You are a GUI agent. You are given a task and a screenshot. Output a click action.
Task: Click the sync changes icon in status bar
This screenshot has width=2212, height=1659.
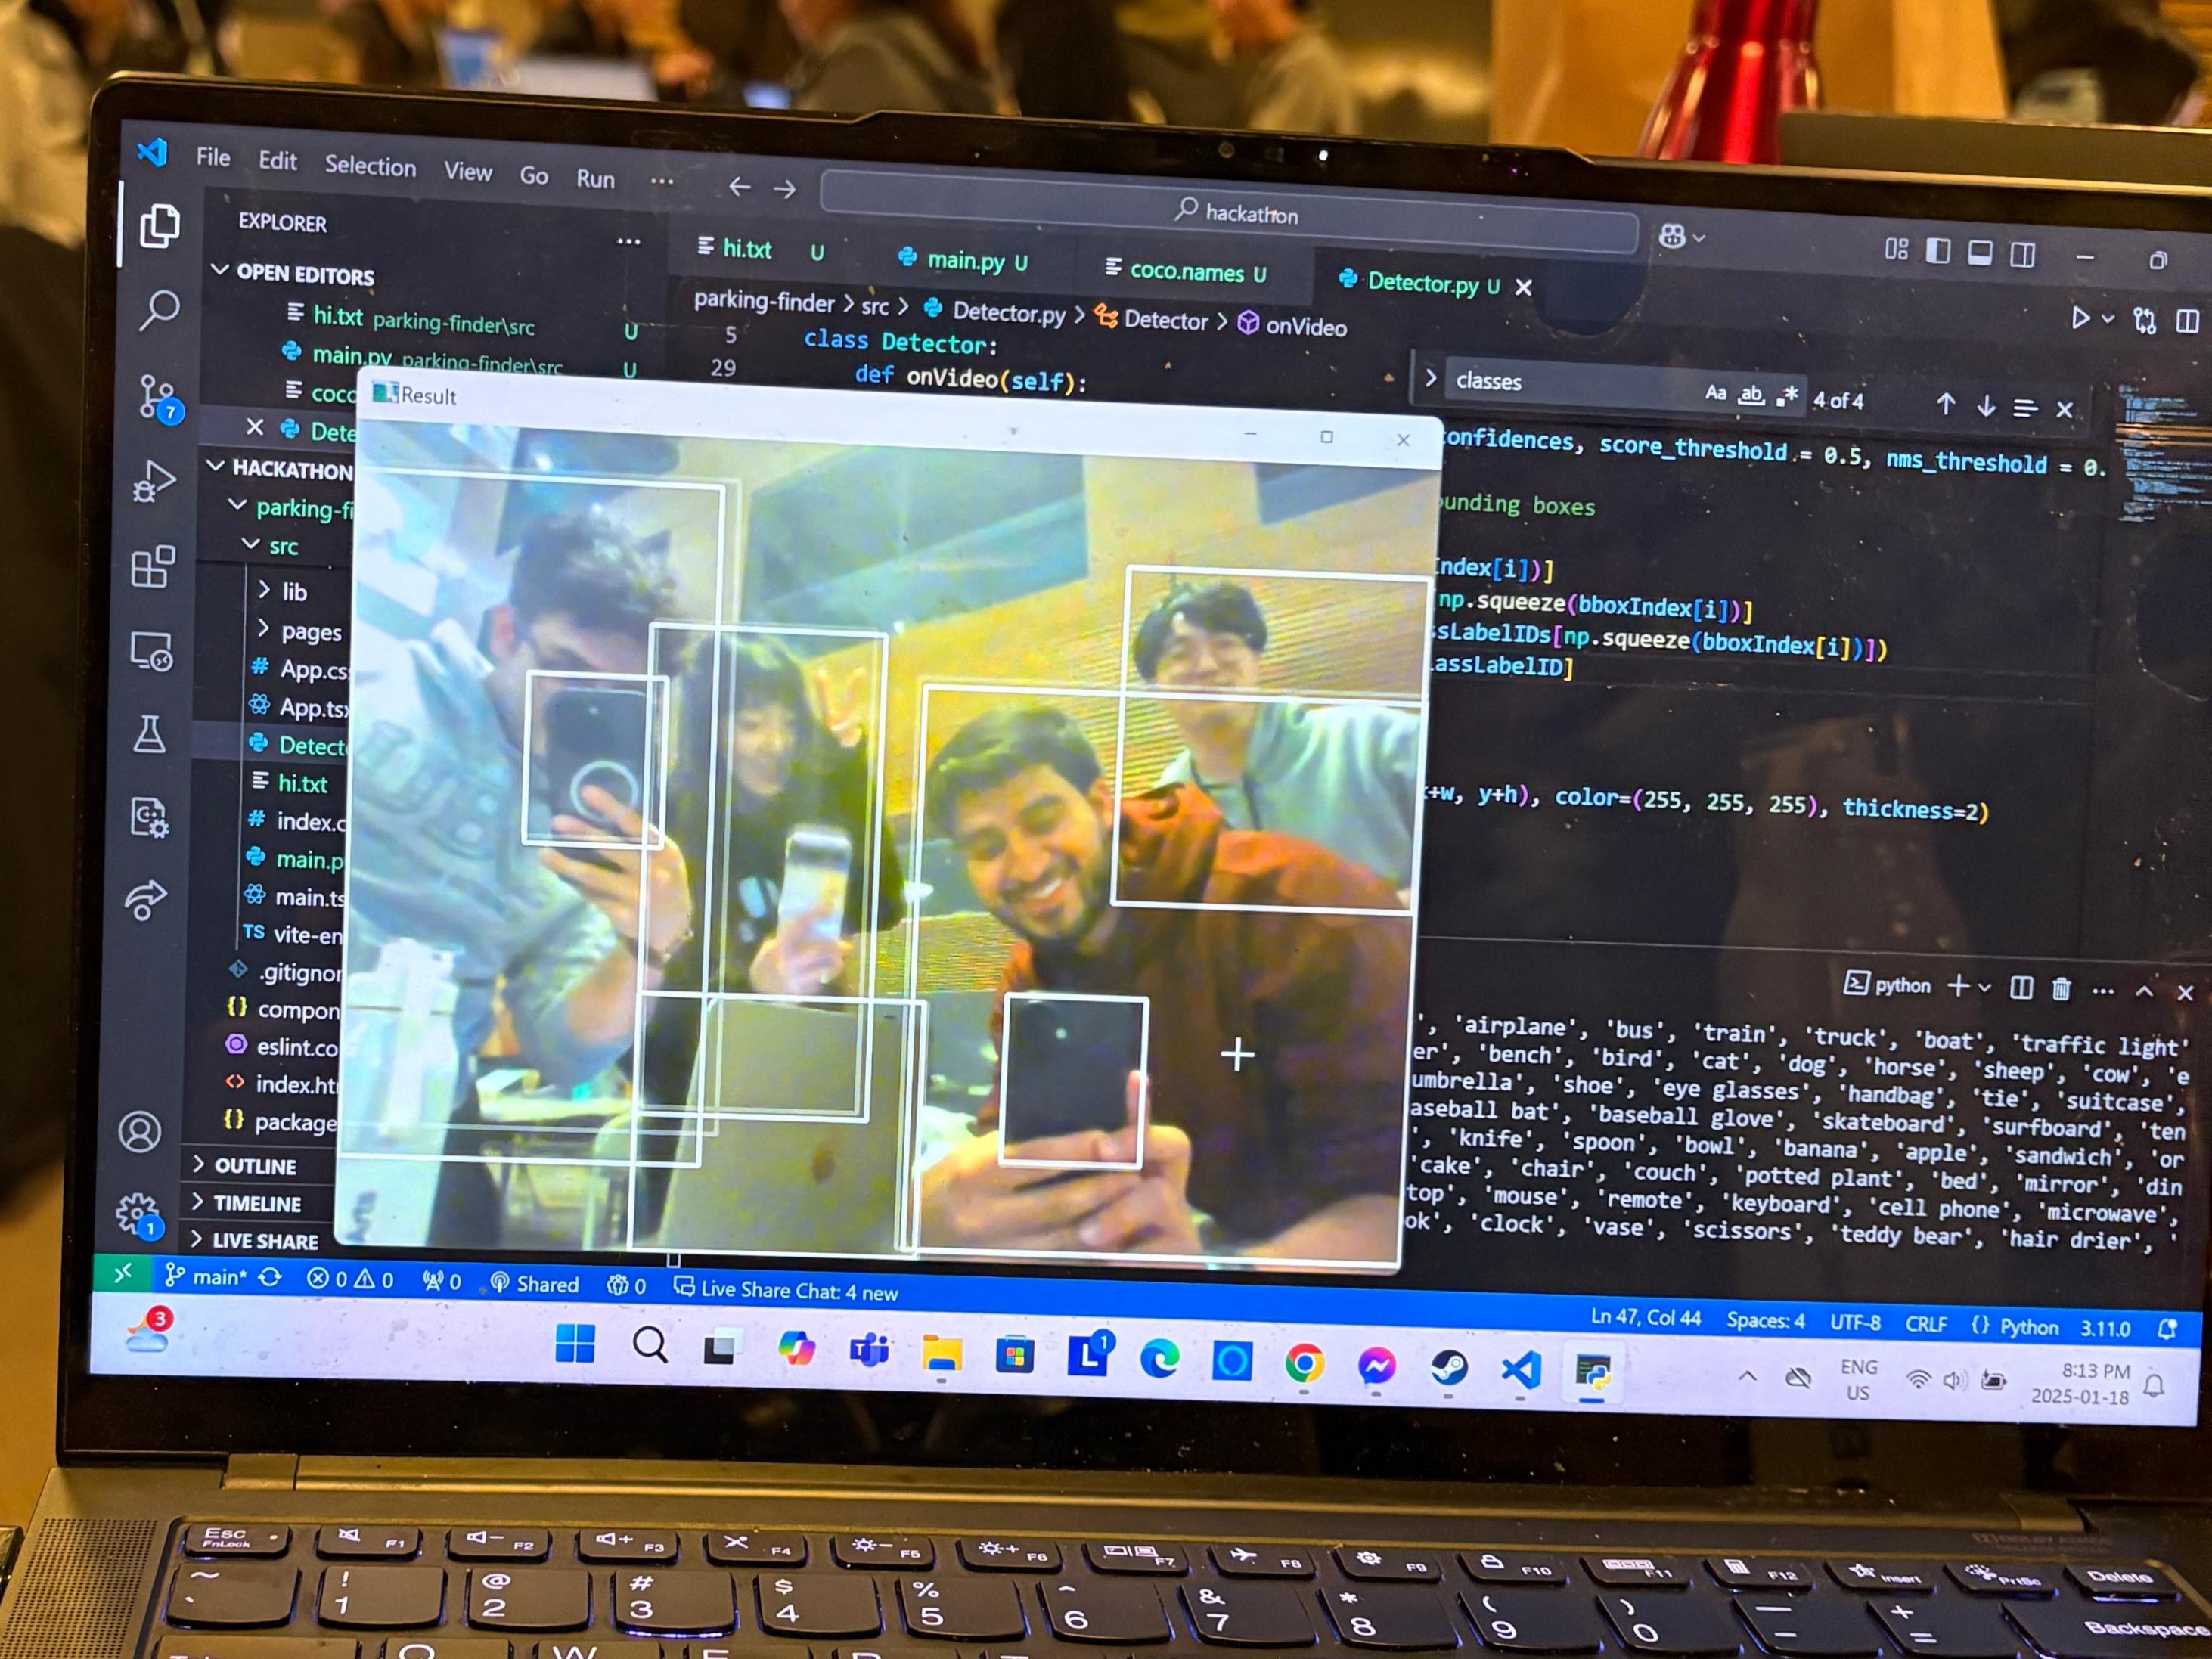(270, 1277)
